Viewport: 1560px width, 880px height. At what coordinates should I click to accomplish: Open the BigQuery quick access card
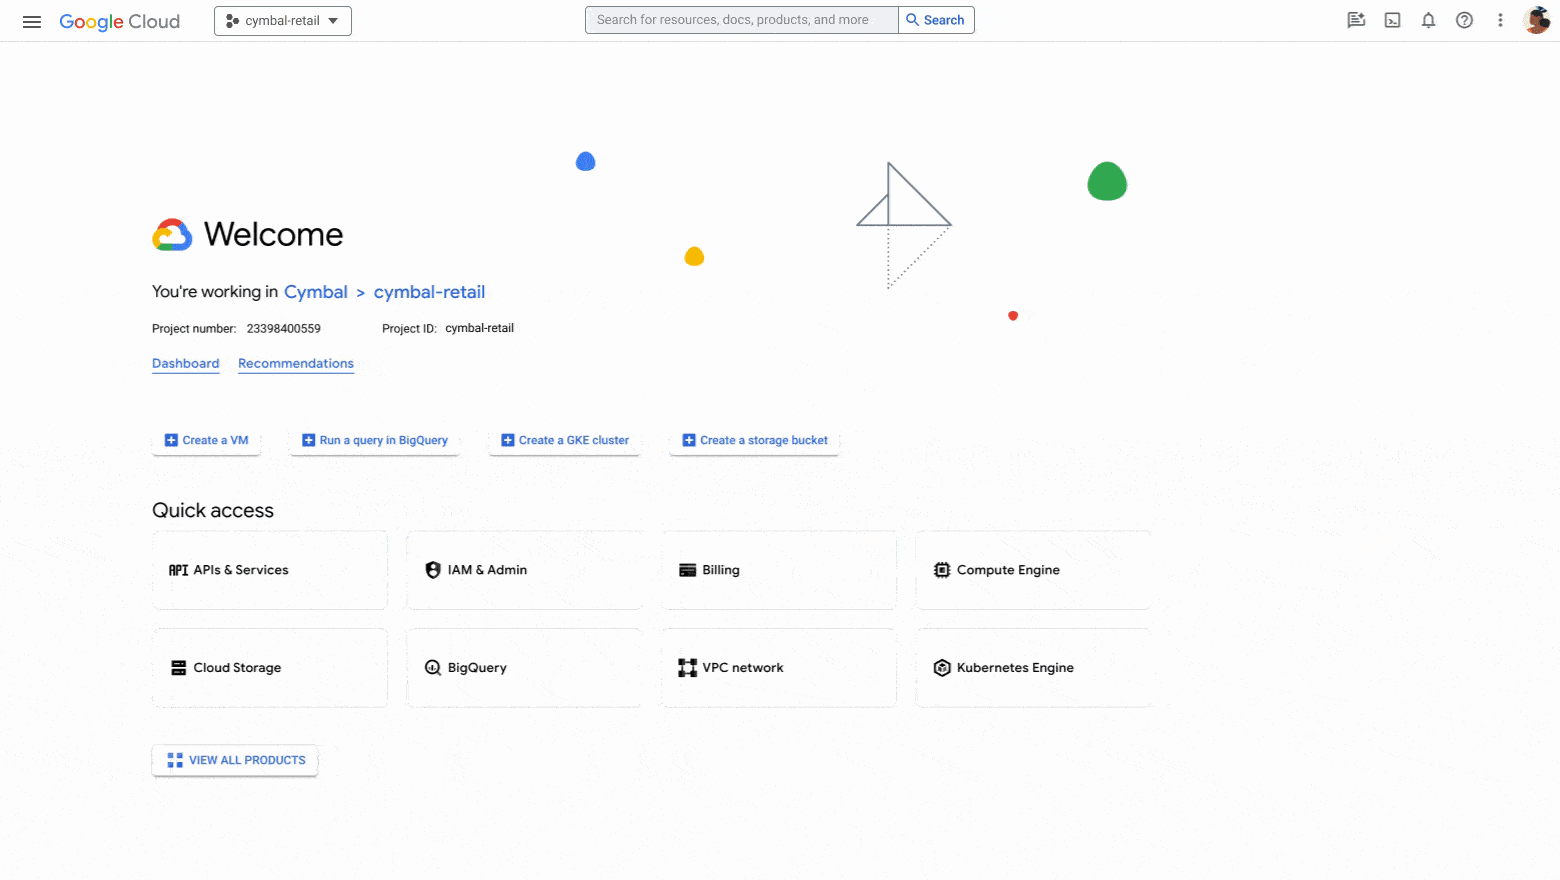(x=524, y=668)
